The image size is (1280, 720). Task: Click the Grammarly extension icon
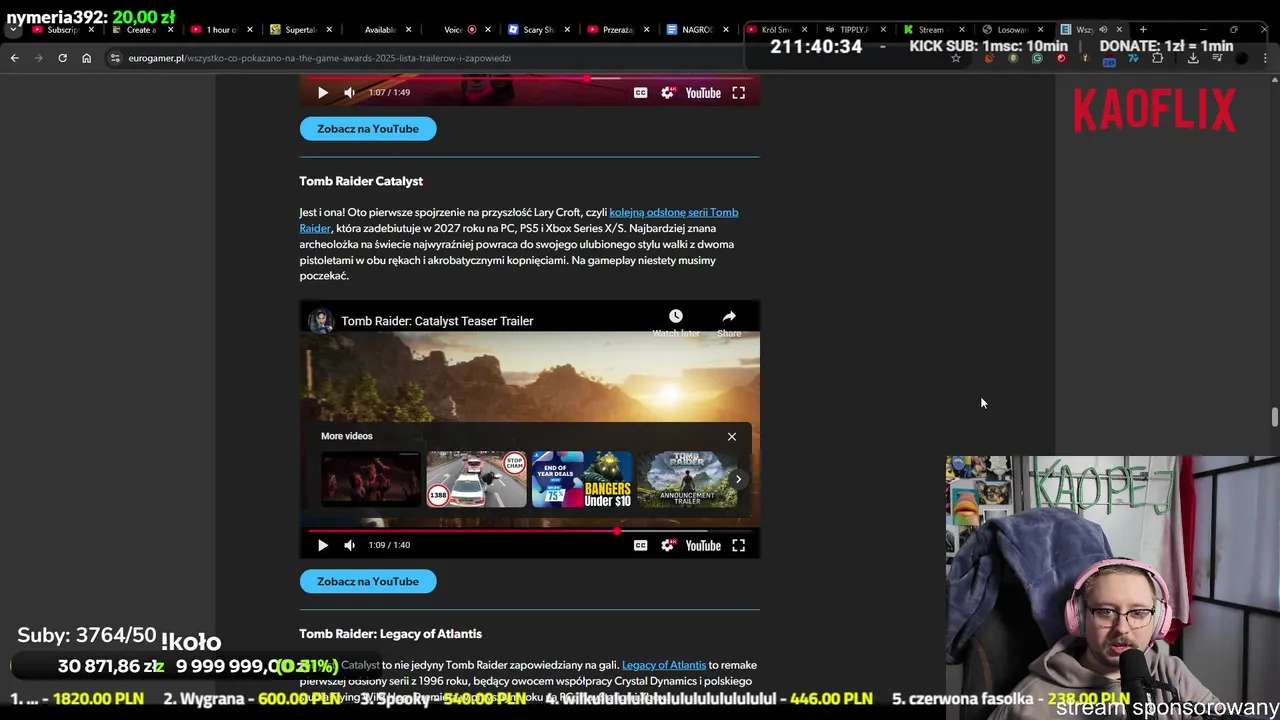point(1037,58)
